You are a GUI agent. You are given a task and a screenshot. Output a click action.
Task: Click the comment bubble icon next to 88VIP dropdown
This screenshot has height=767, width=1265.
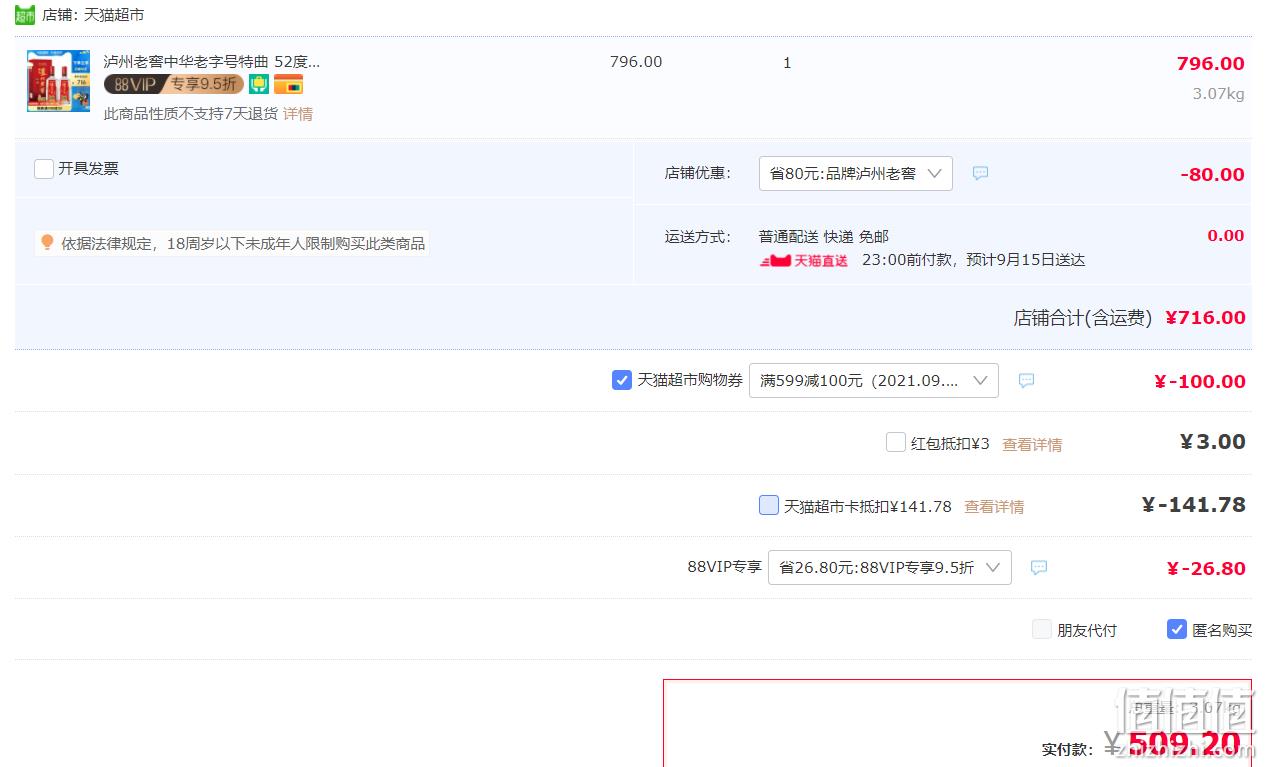click(1039, 567)
